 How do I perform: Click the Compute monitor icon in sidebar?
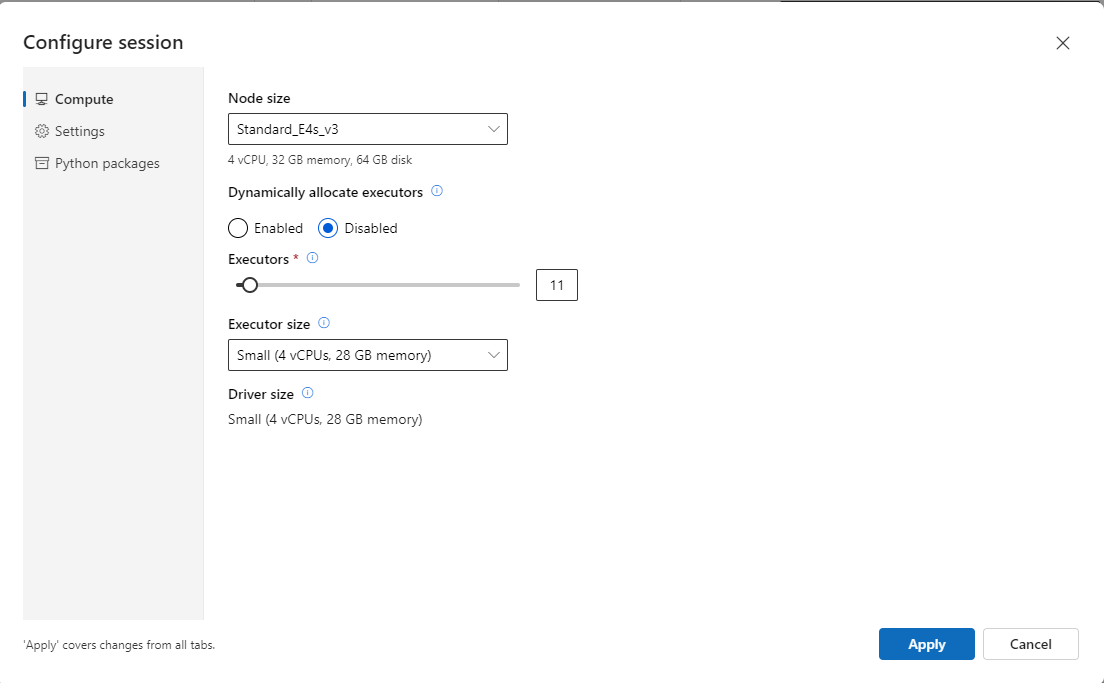(x=41, y=98)
